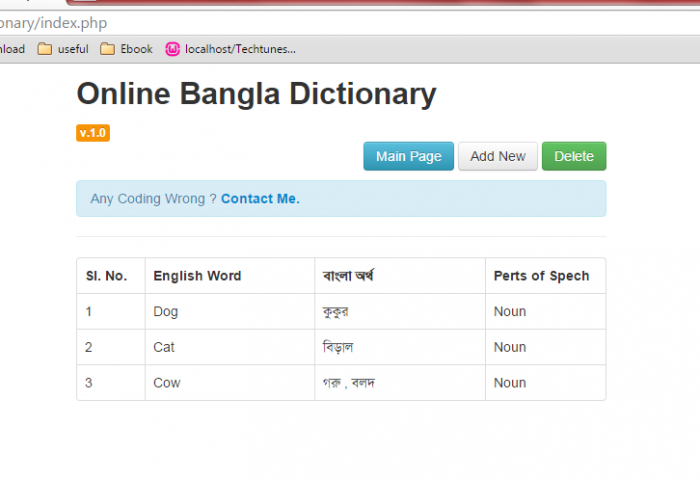This screenshot has height=479, width=700.
Task: Click the 'Sl. No.' column header
Action: (x=106, y=276)
